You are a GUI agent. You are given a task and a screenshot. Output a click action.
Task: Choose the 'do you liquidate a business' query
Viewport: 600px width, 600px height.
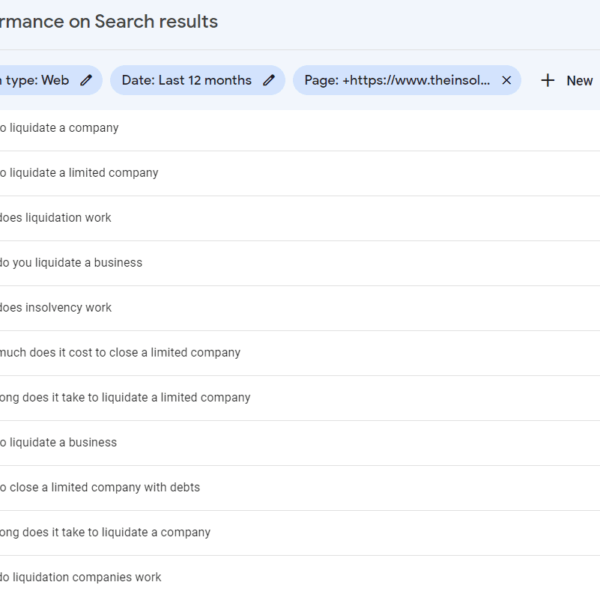click(72, 263)
